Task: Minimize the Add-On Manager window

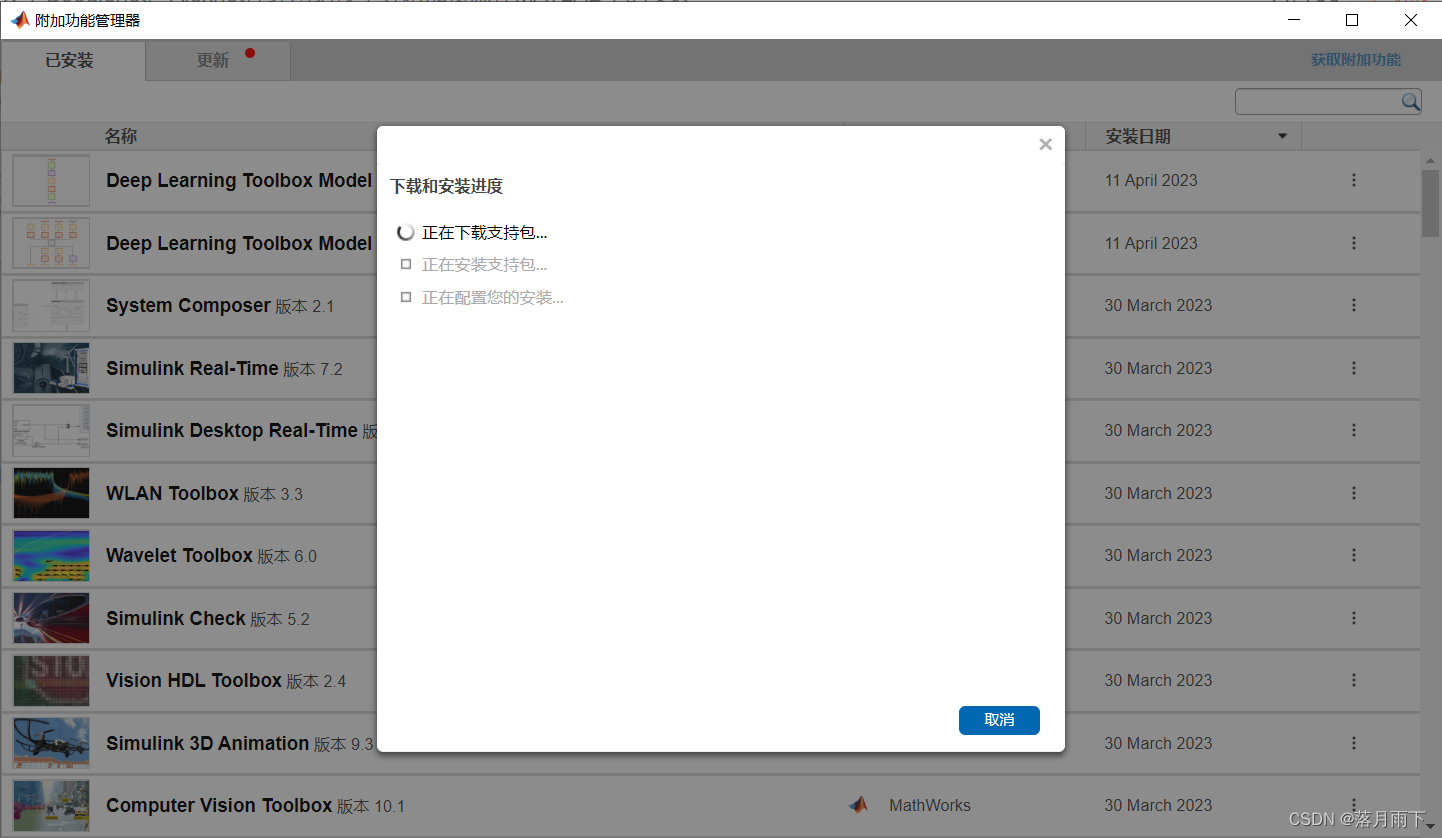Action: point(1294,20)
